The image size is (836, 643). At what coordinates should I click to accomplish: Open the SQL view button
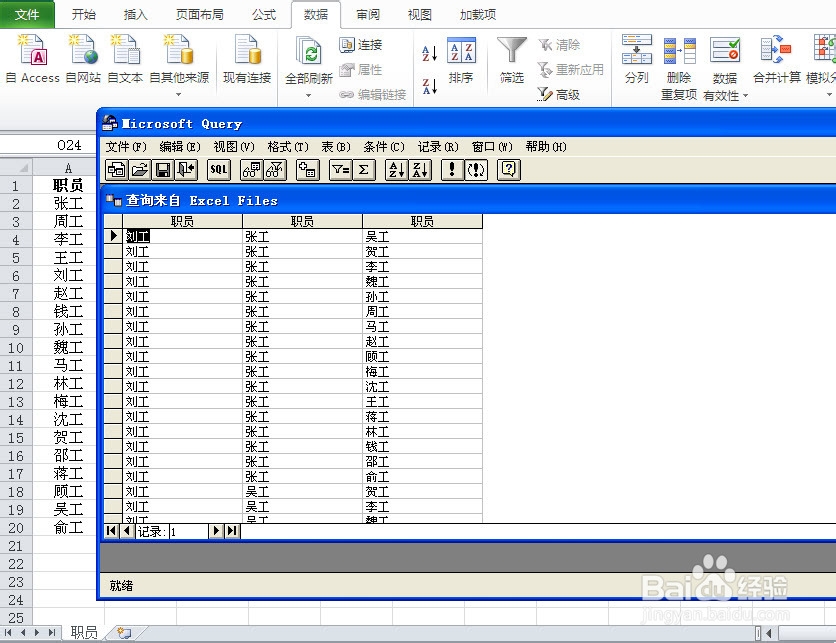pyautogui.click(x=219, y=170)
